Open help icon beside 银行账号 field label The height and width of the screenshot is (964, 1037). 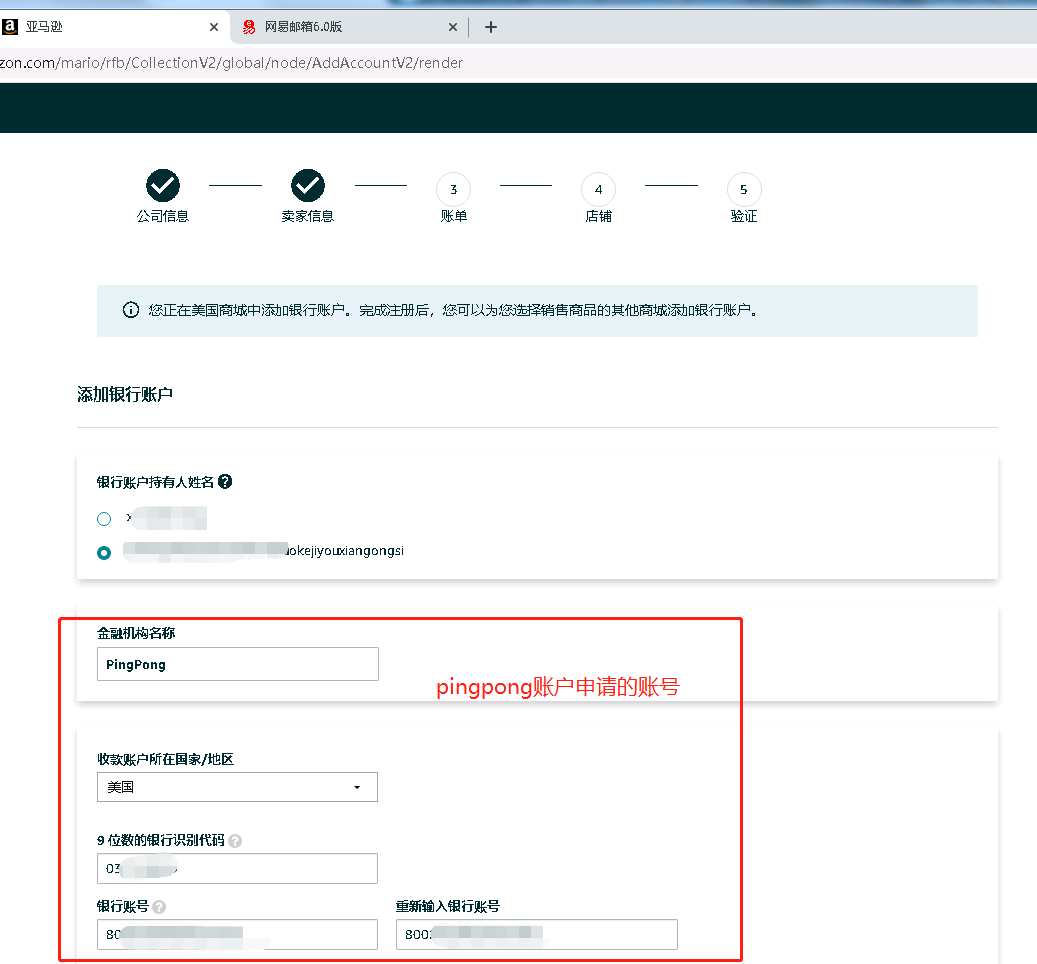pos(160,907)
